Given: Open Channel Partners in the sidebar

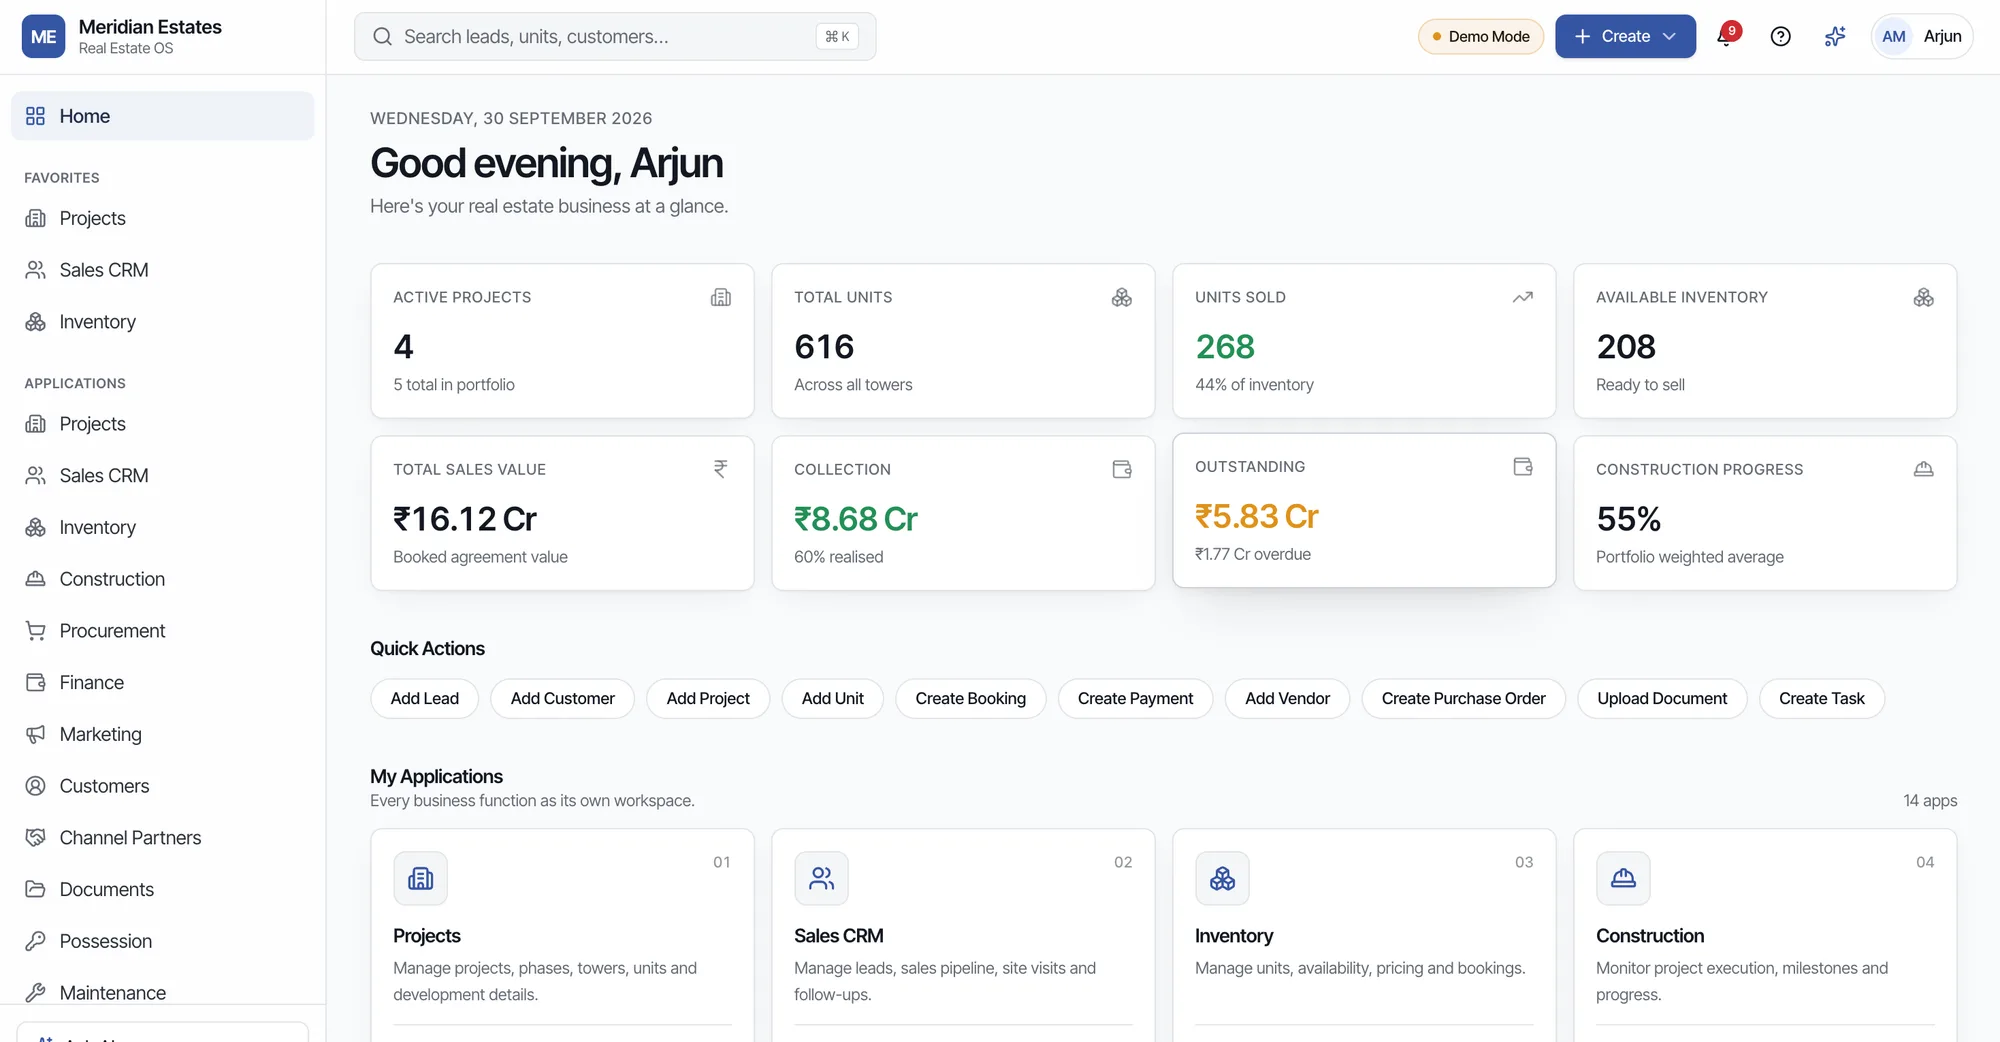Looking at the screenshot, I should [x=163, y=838].
